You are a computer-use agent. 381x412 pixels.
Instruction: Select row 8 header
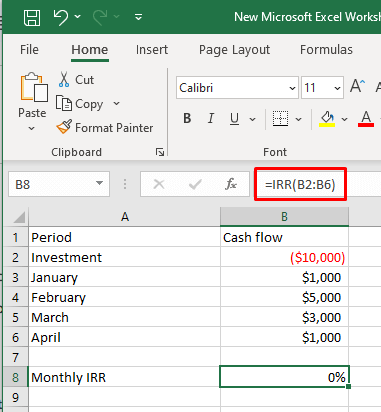click(16, 377)
